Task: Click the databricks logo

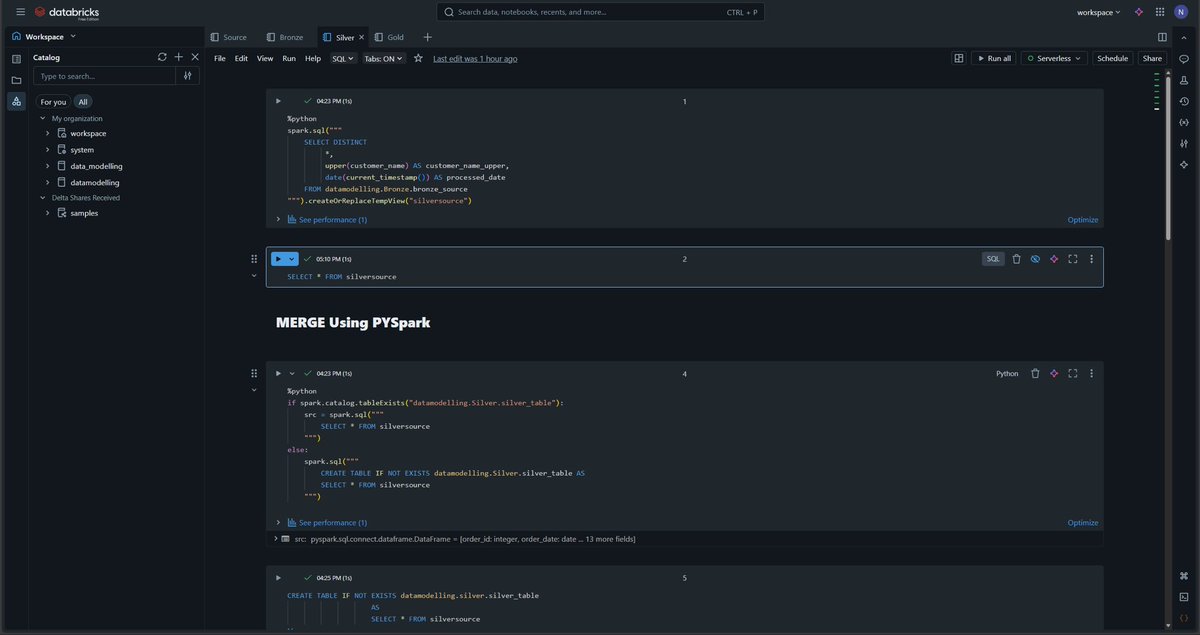Action: [x=67, y=12]
